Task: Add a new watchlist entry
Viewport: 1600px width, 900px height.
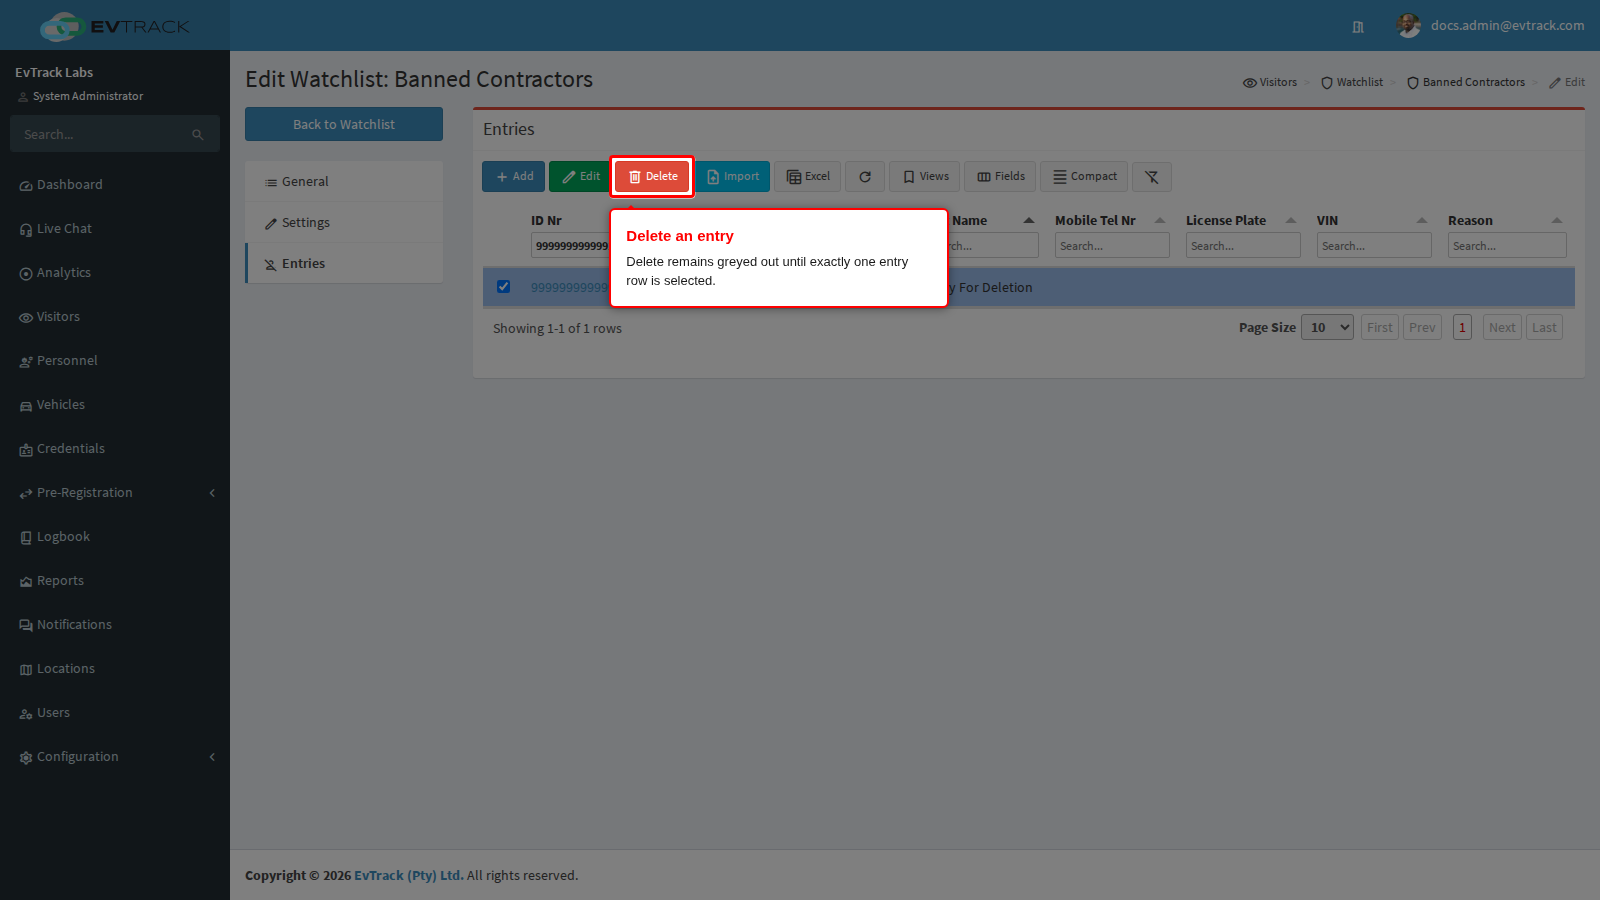Action: click(514, 177)
